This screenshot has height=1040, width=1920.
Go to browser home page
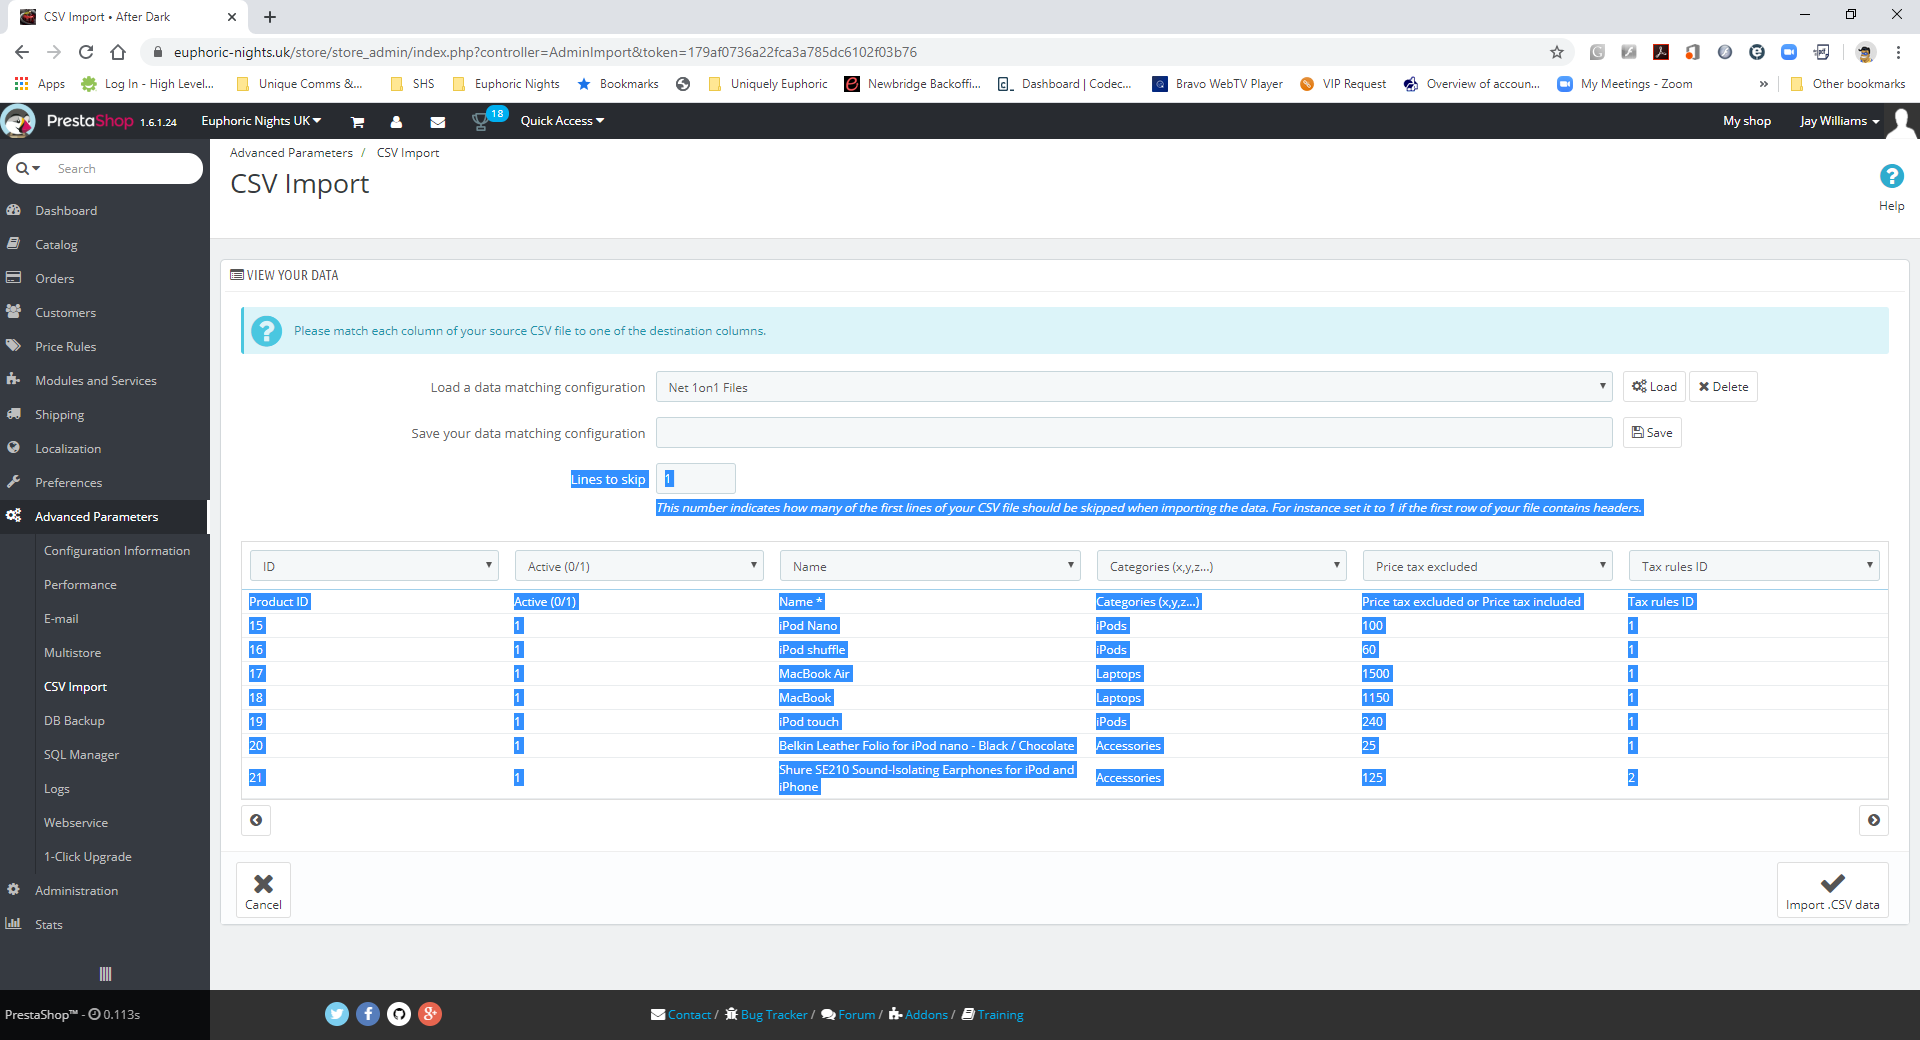pos(118,52)
